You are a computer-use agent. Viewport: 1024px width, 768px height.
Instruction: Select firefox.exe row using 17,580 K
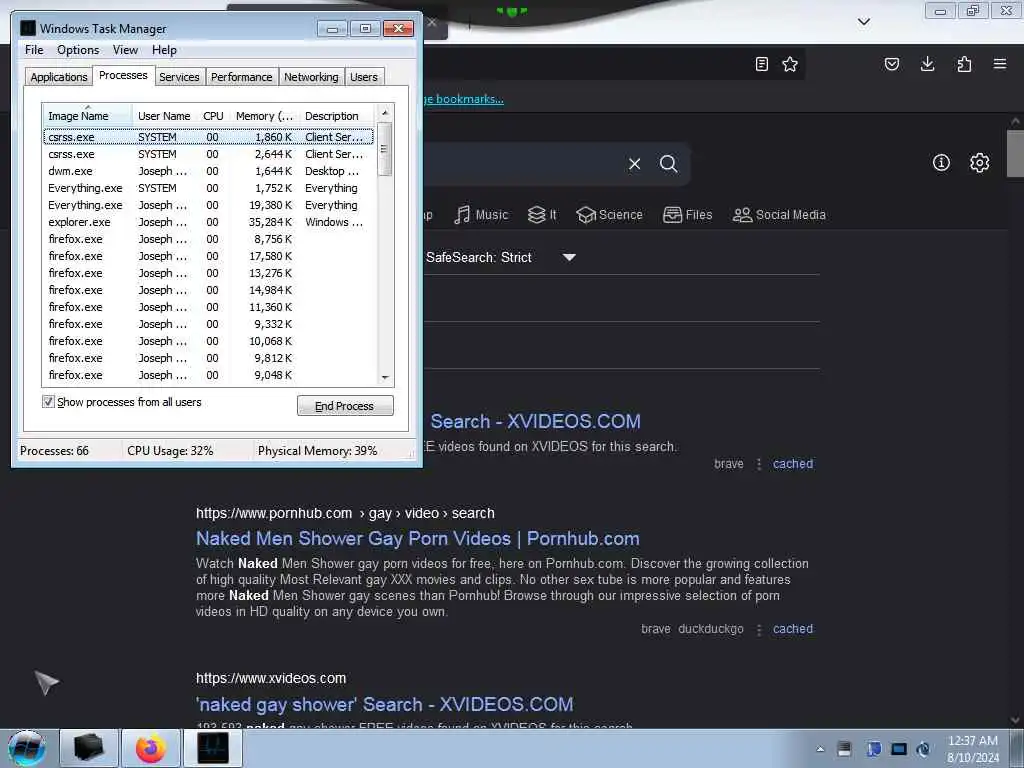pyautogui.click(x=209, y=256)
